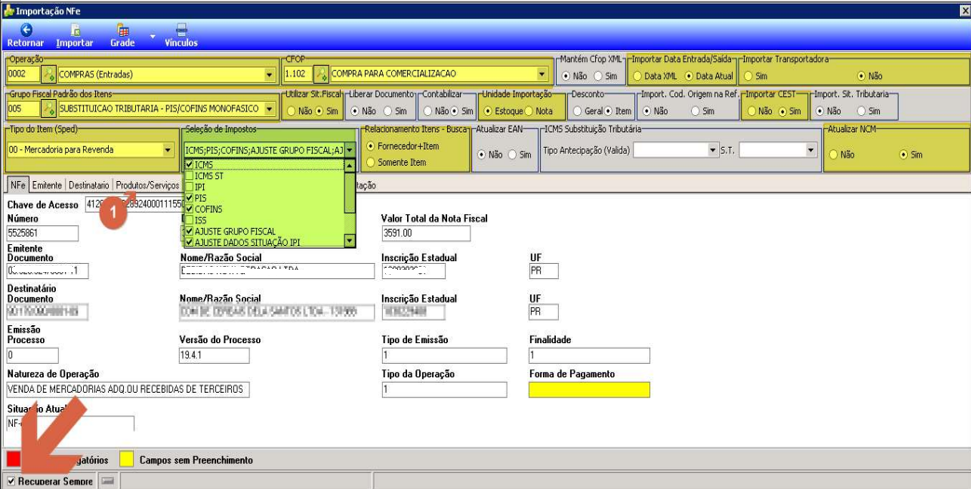The image size is (971, 489).
Task: Click the Tipo da Operação field
Action: pos(445,389)
